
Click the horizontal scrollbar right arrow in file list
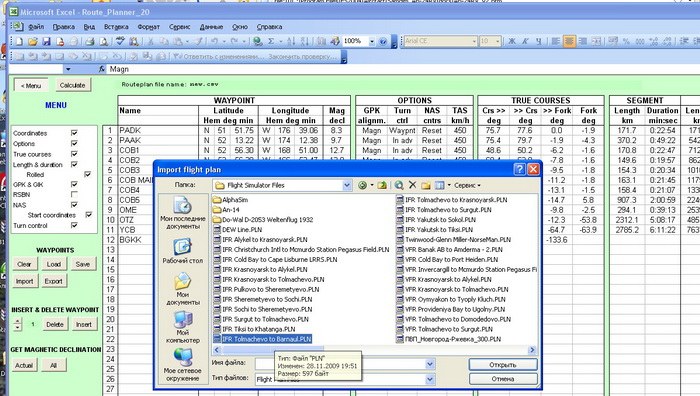click(532, 350)
